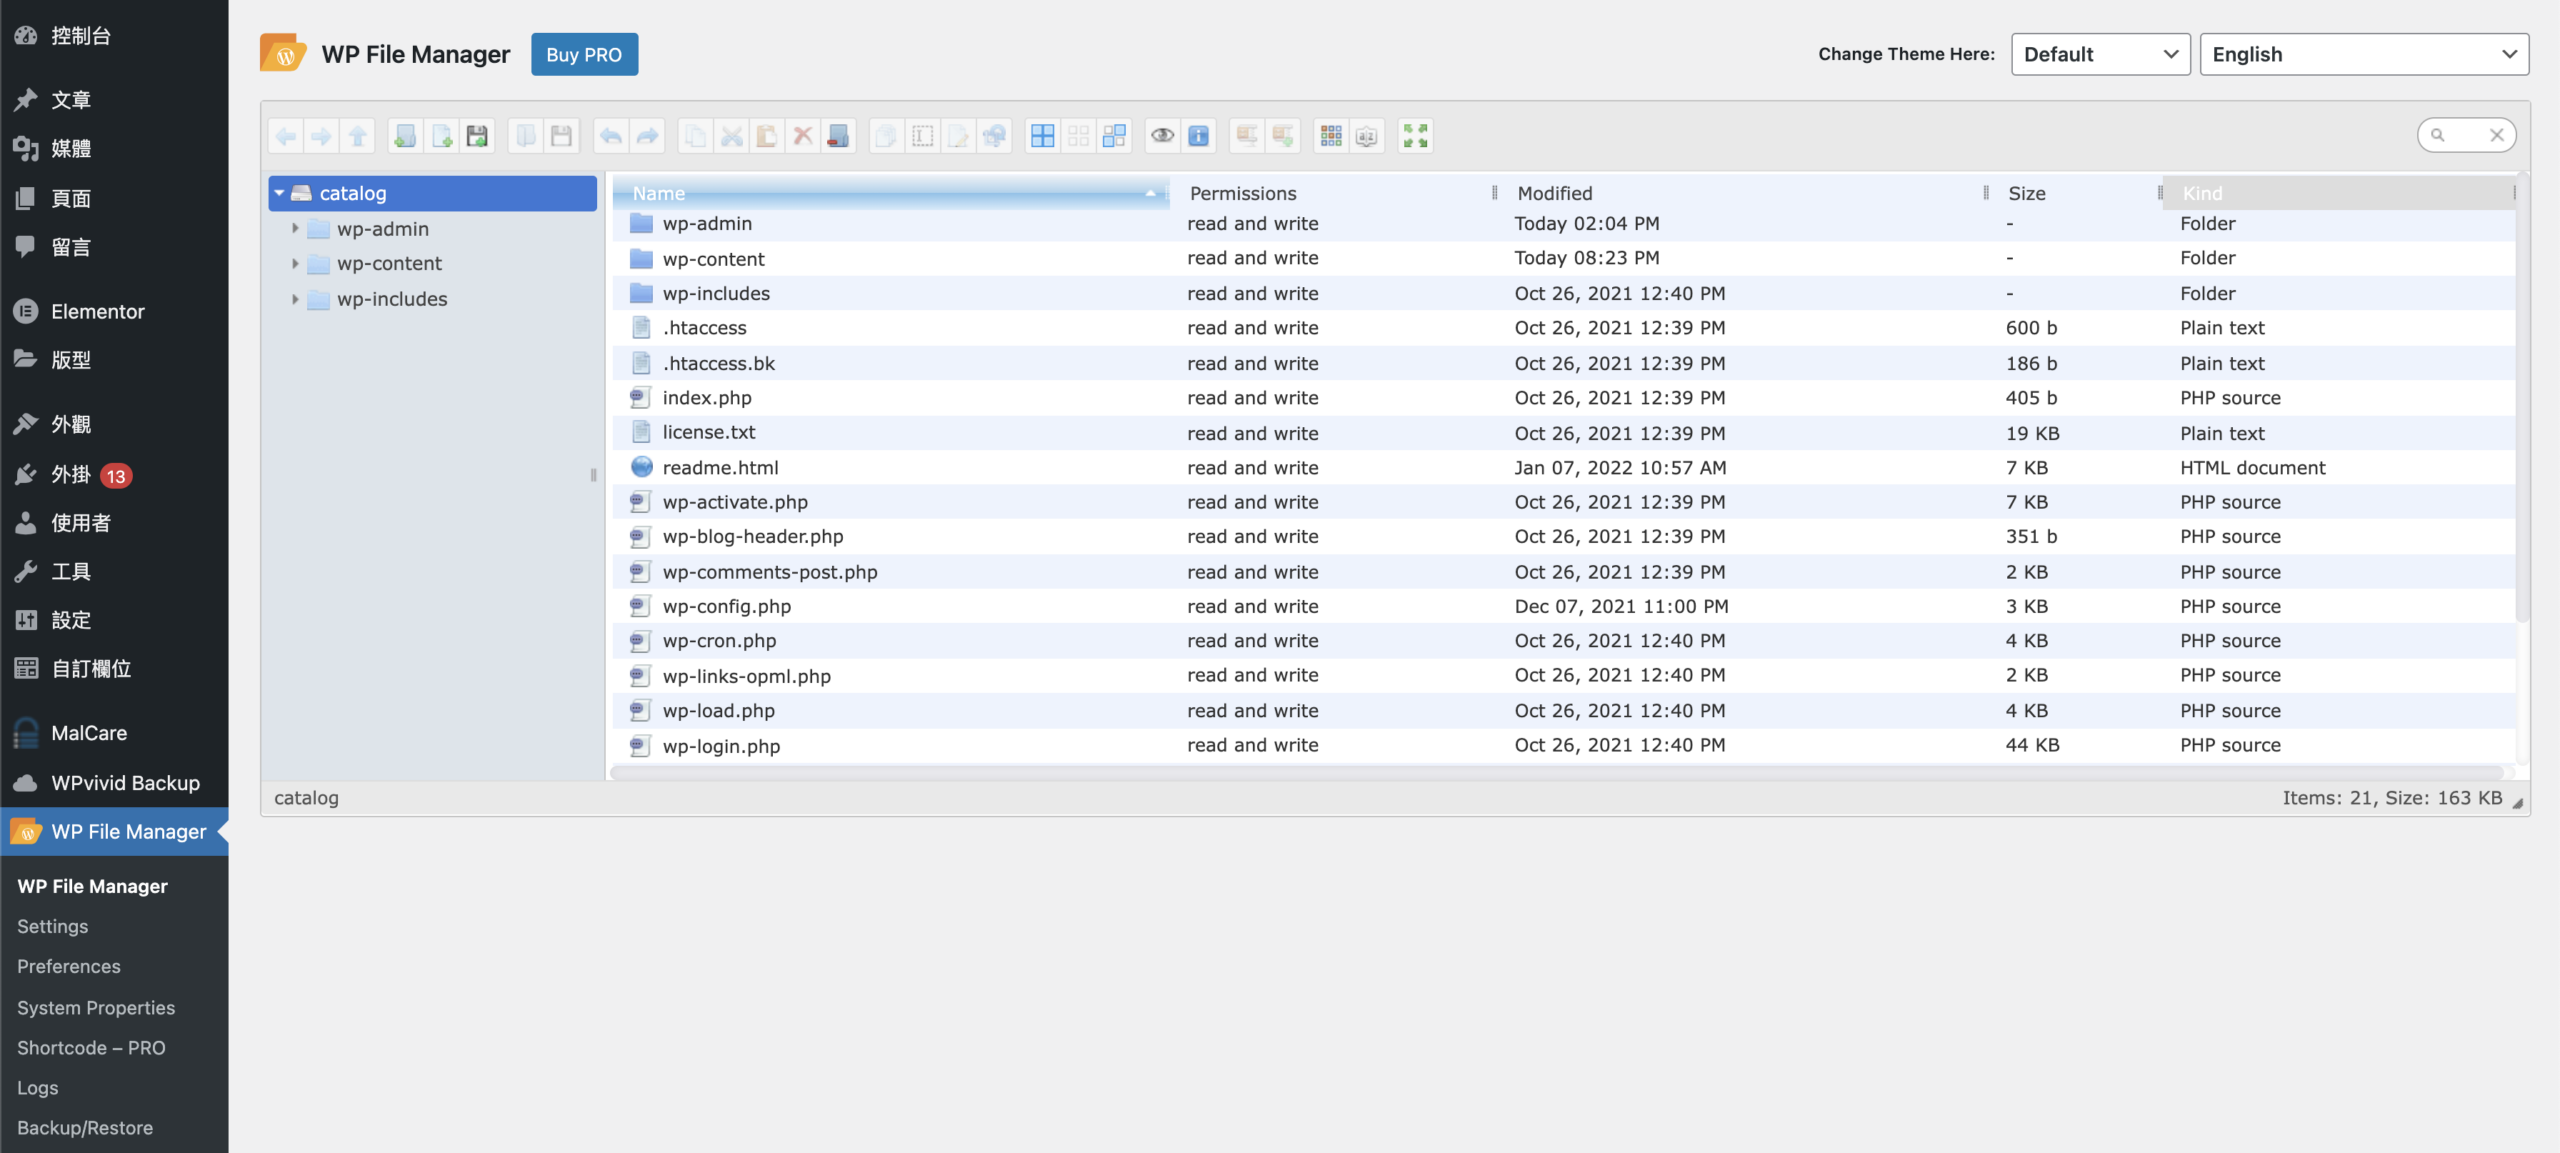Click the Sort toolbar icon
This screenshot has width=2560, height=1153.
click(1367, 136)
